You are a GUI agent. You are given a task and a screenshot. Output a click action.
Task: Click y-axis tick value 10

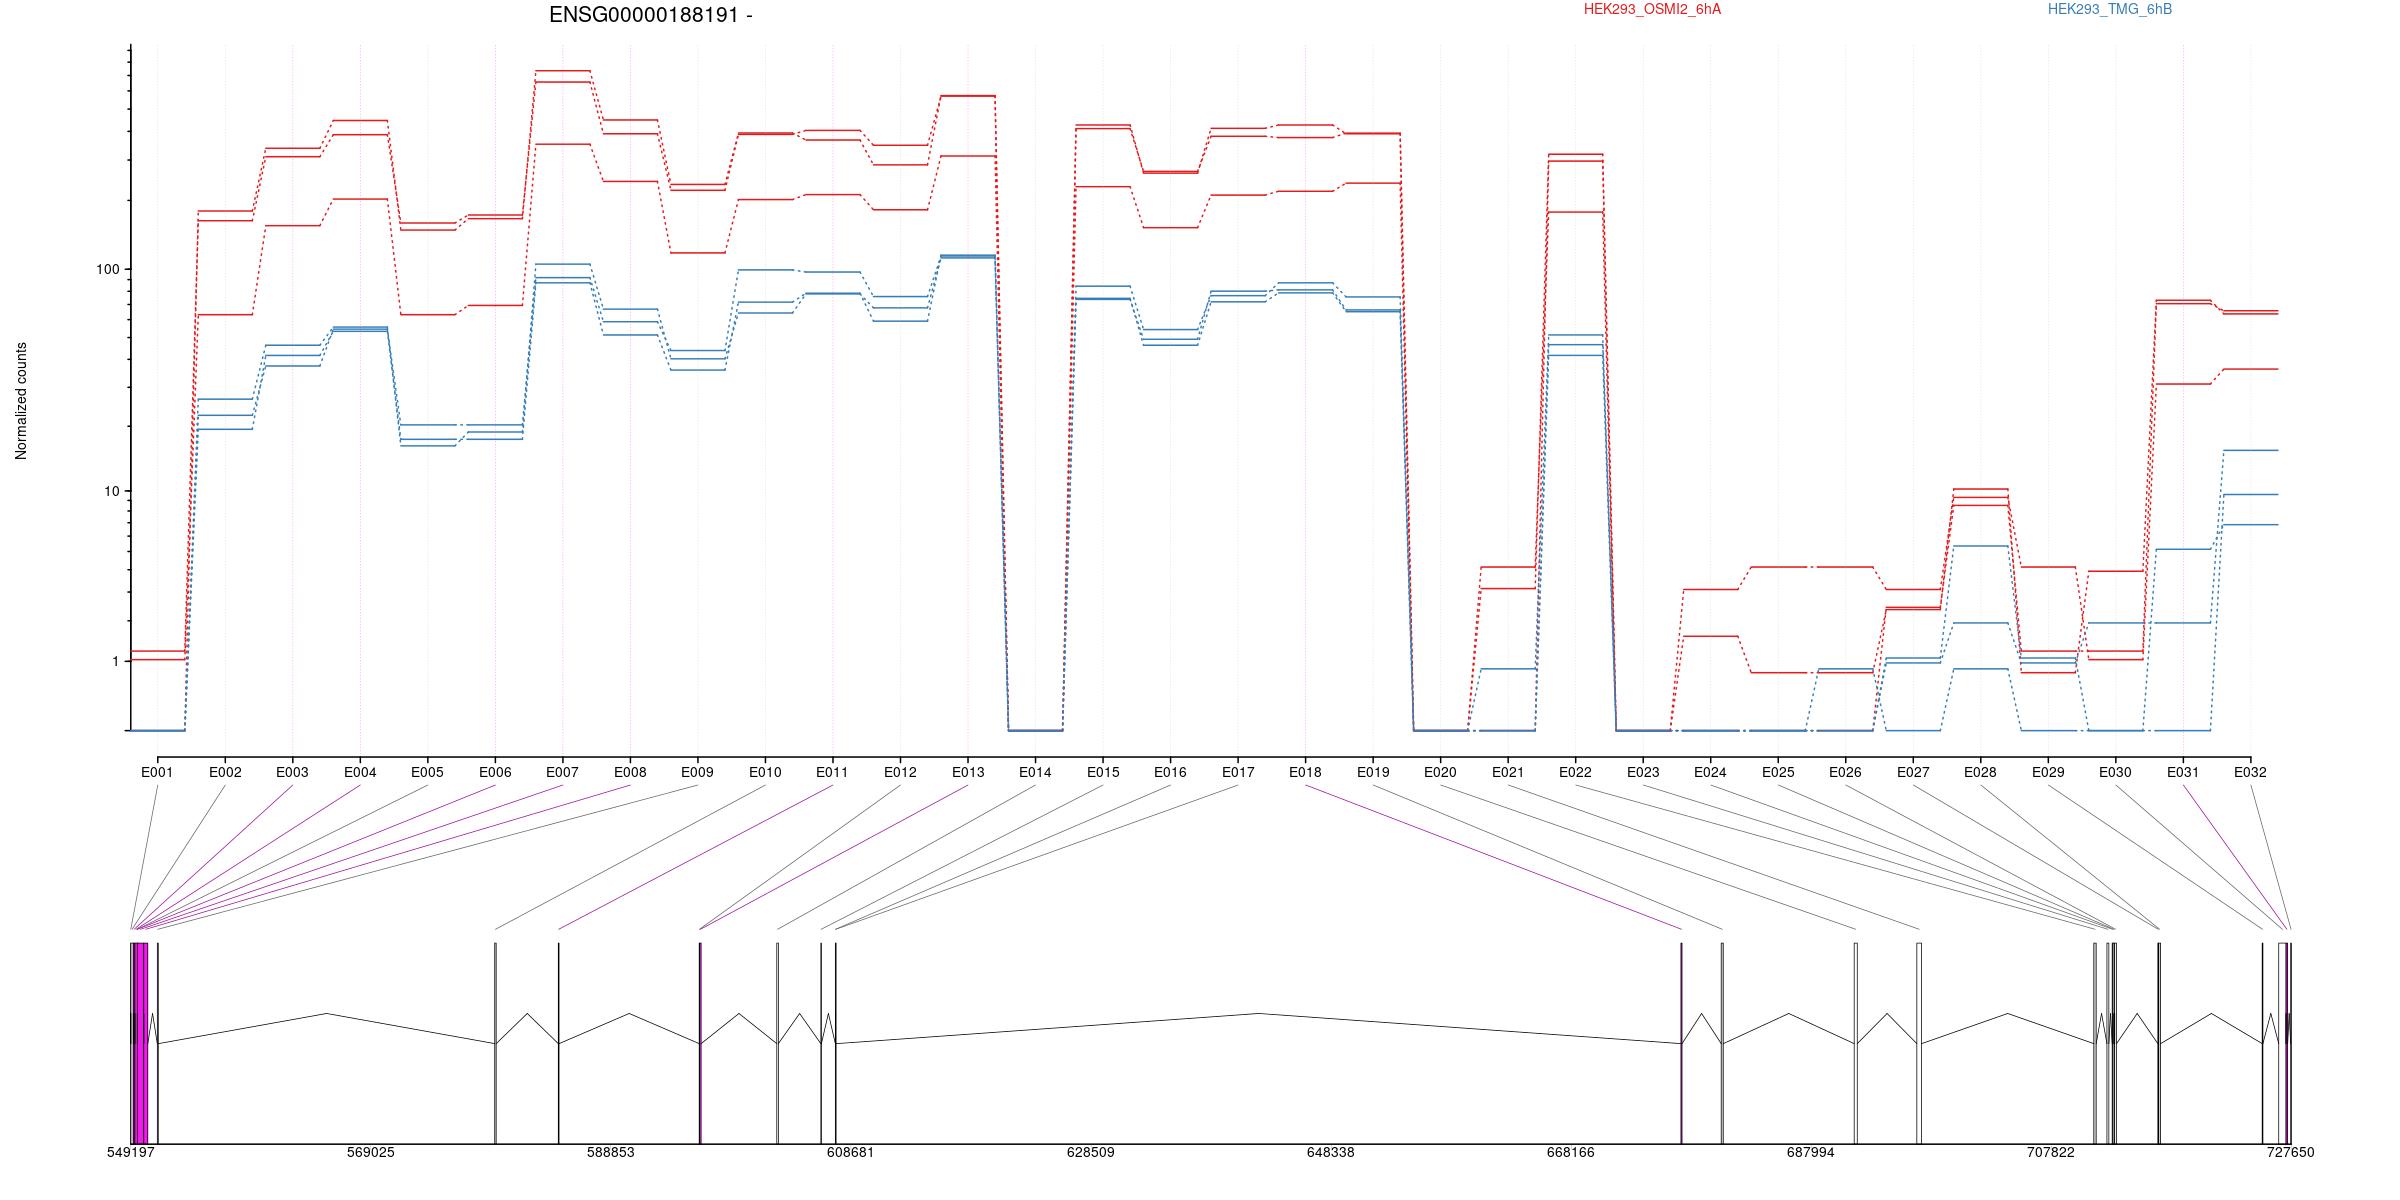111,491
